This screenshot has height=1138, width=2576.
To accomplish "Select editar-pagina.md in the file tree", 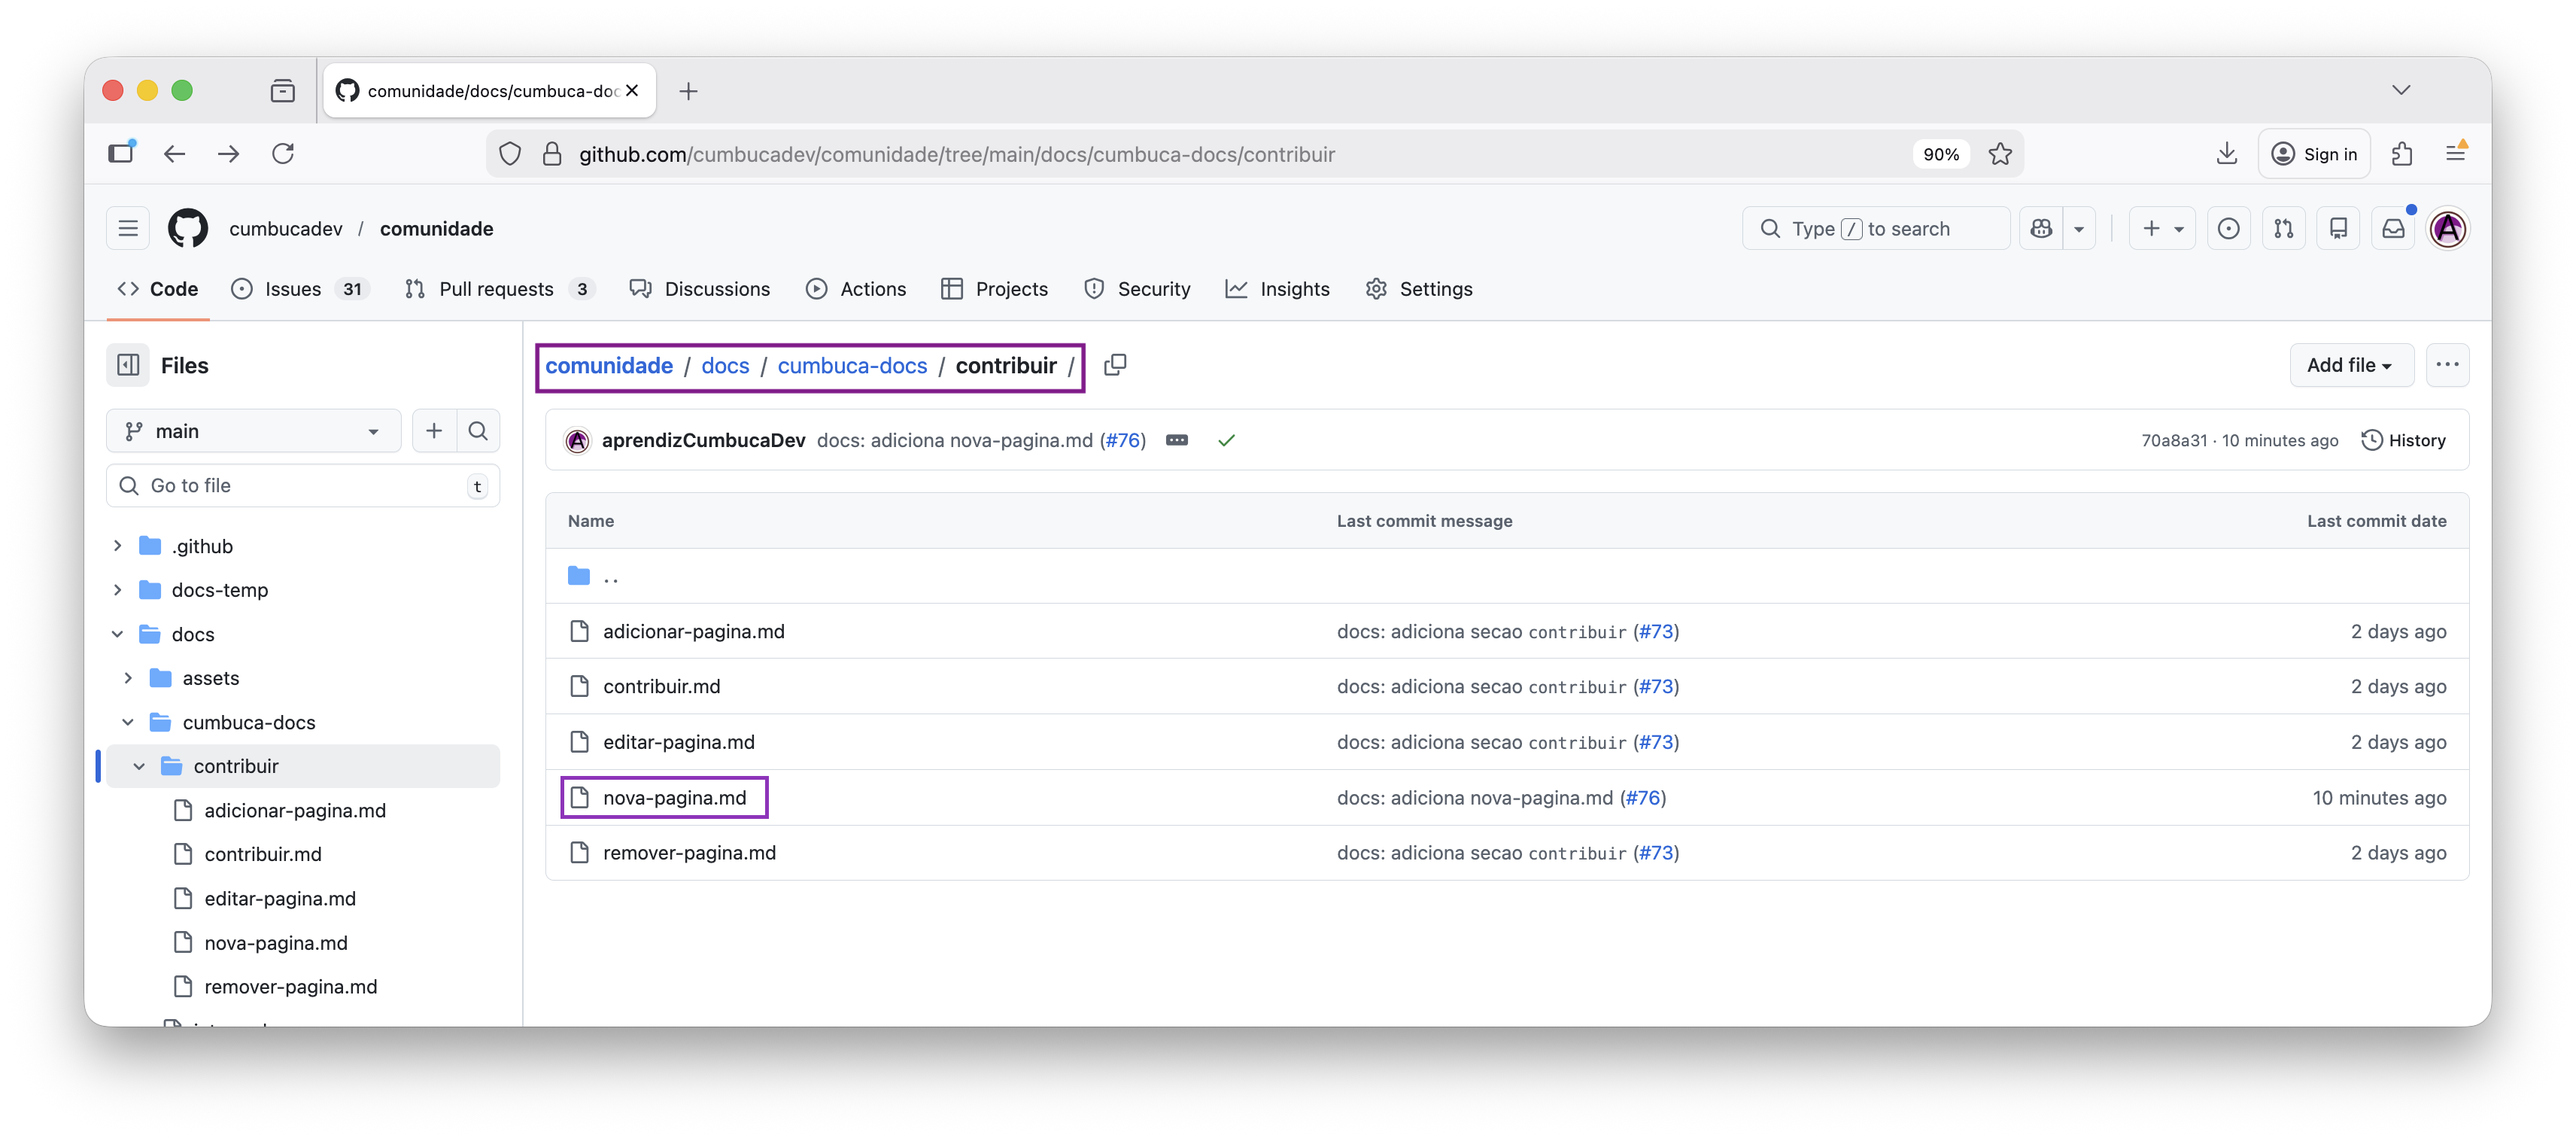I will [279, 899].
